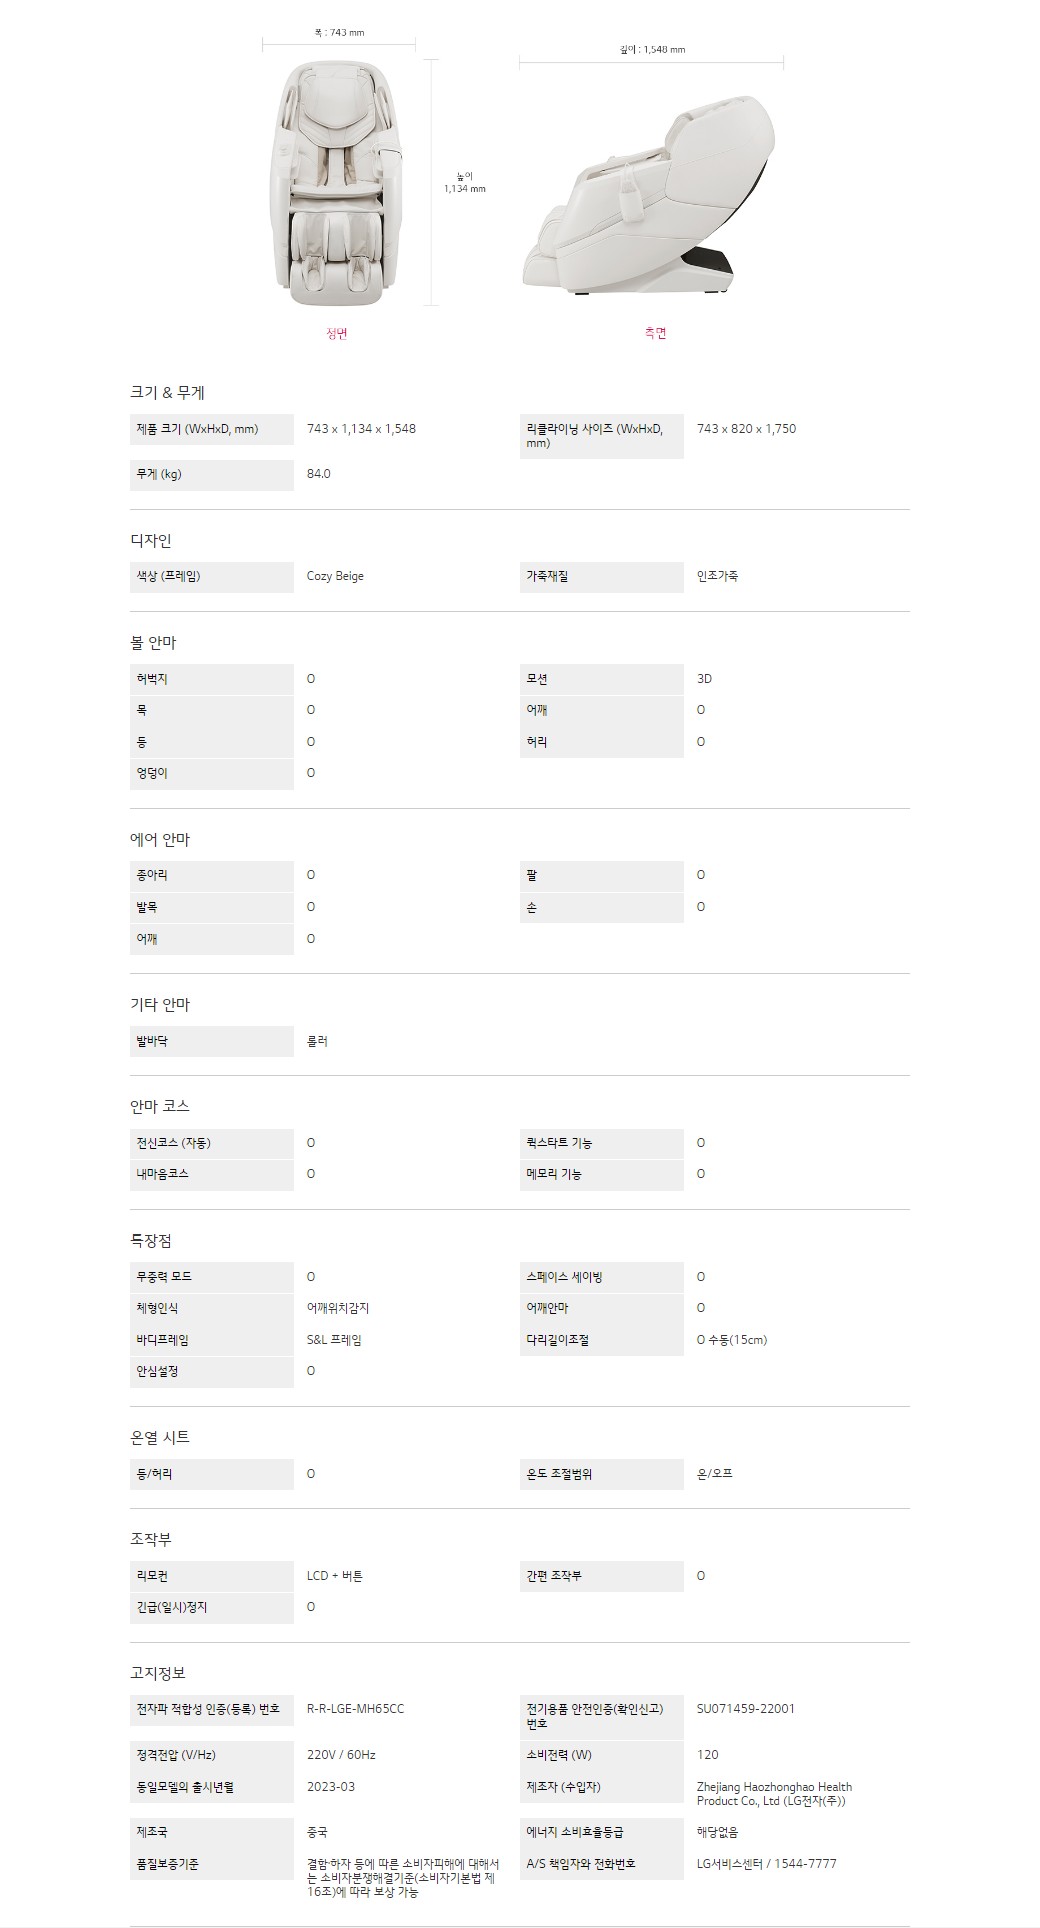Click the 볼 안마 section heading
Viewport: 1040px width, 1928px height.
(153, 643)
